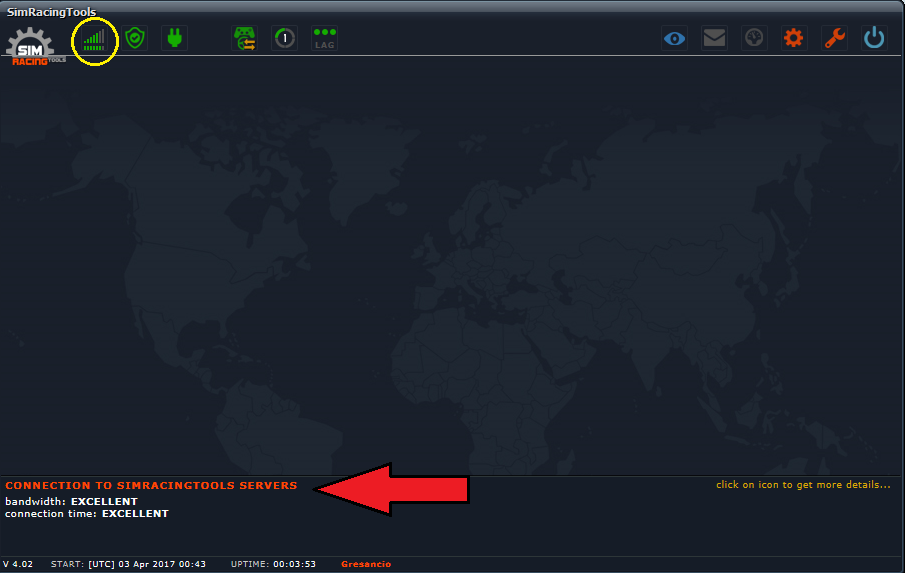Open the LAG indicator icon
This screenshot has width=905, height=573.
coord(324,39)
